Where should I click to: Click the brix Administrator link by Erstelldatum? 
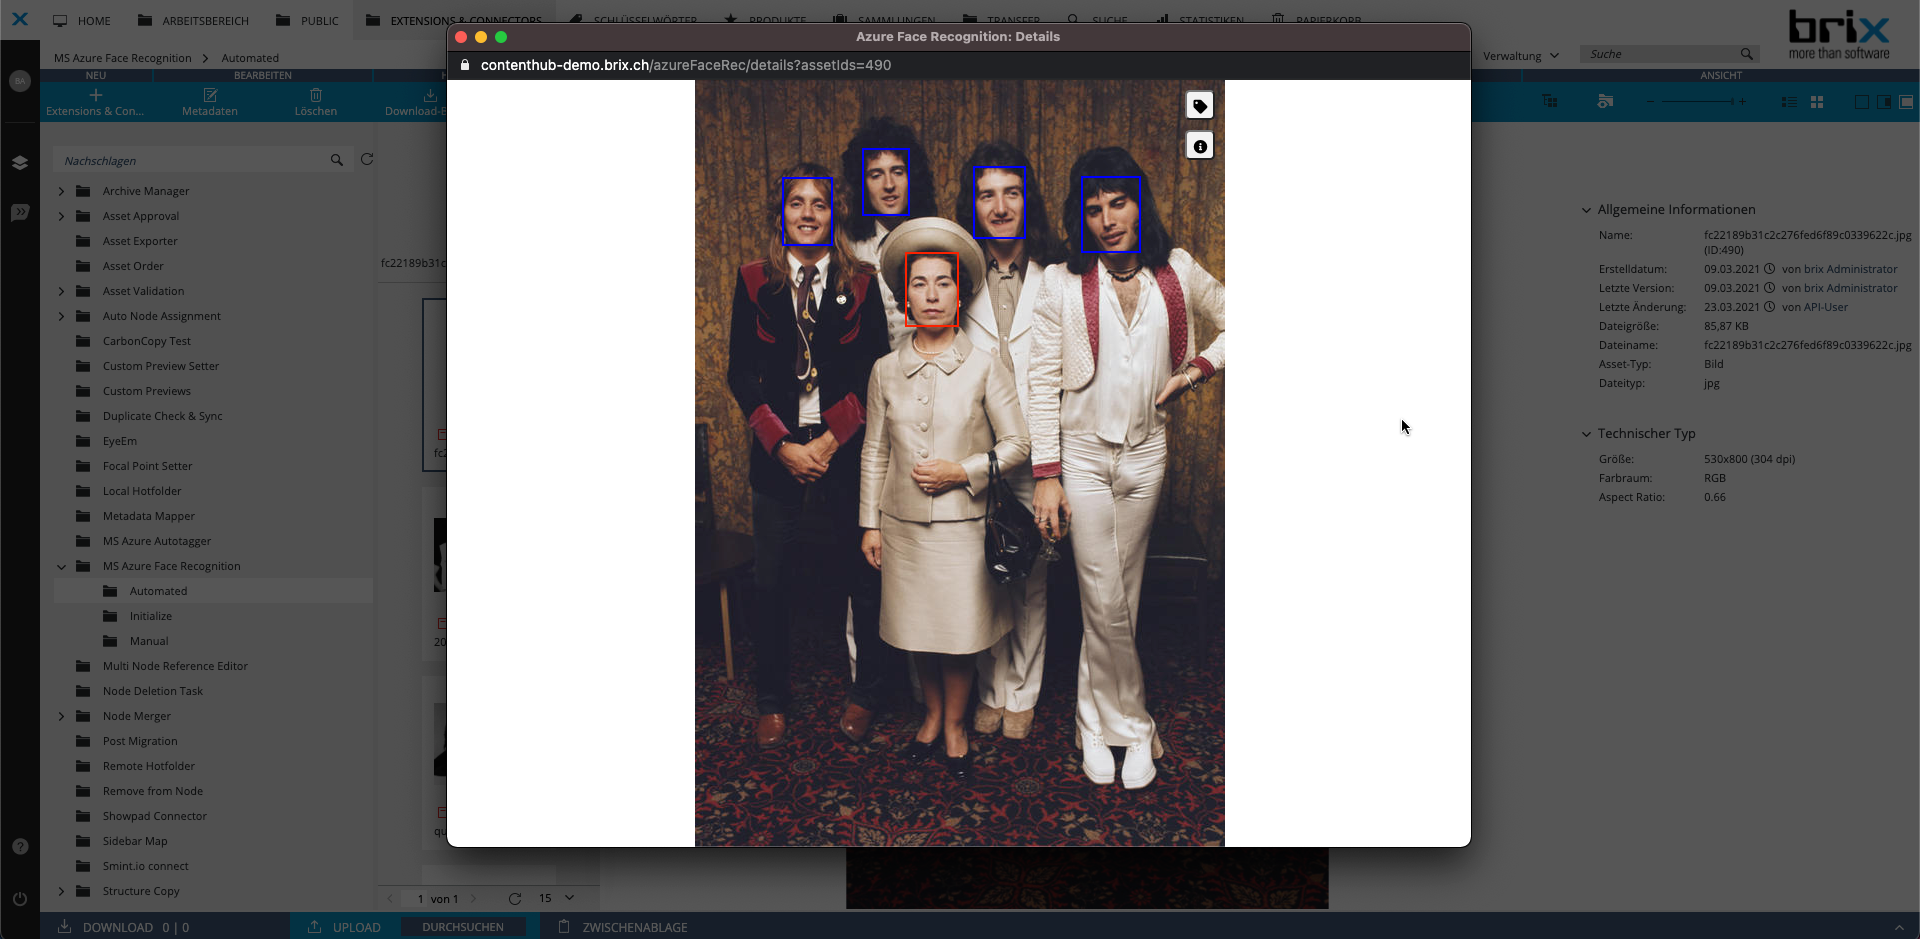click(x=1850, y=269)
